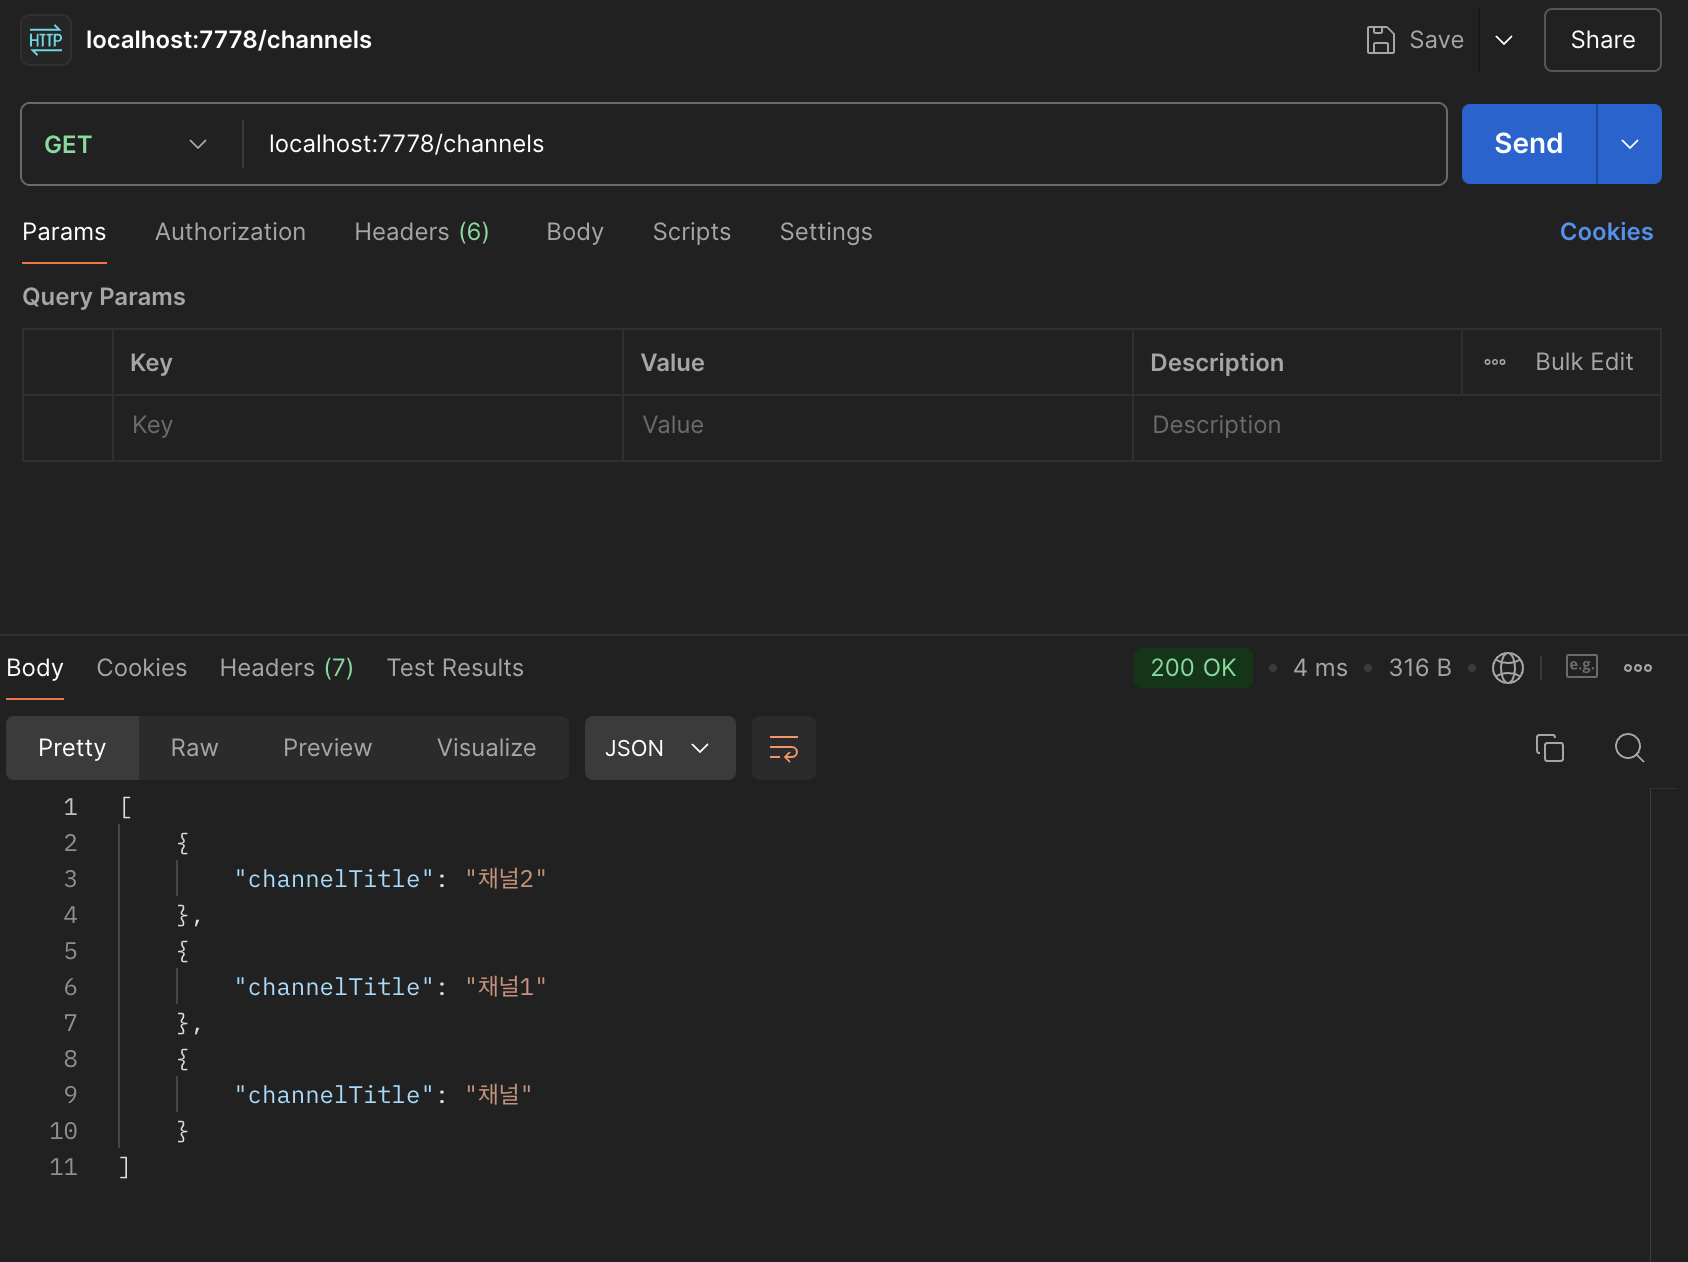Image resolution: width=1688 pixels, height=1262 pixels.
Task: Switch to the Raw view
Action: click(195, 748)
